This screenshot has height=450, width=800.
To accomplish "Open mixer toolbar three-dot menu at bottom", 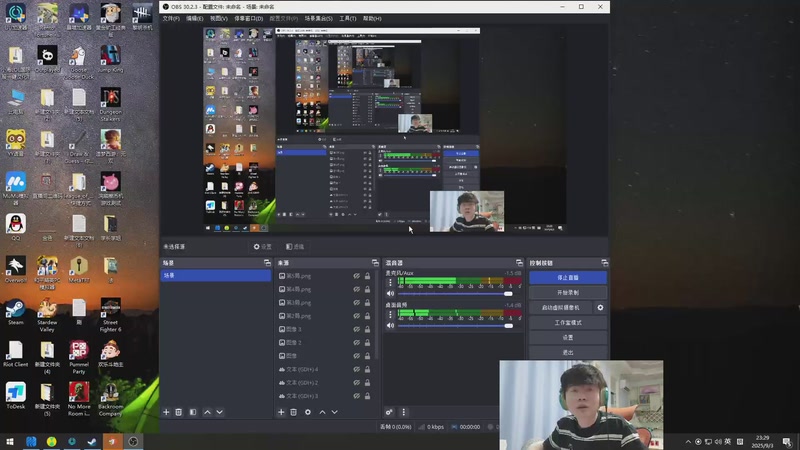I will coord(404,412).
